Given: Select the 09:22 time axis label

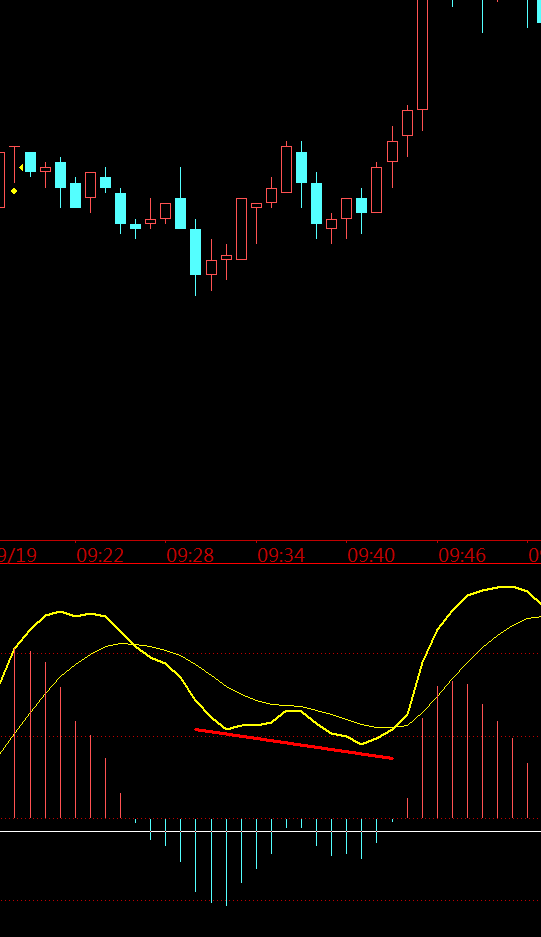Looking at the screenshot, I should (x=100, y=556).
